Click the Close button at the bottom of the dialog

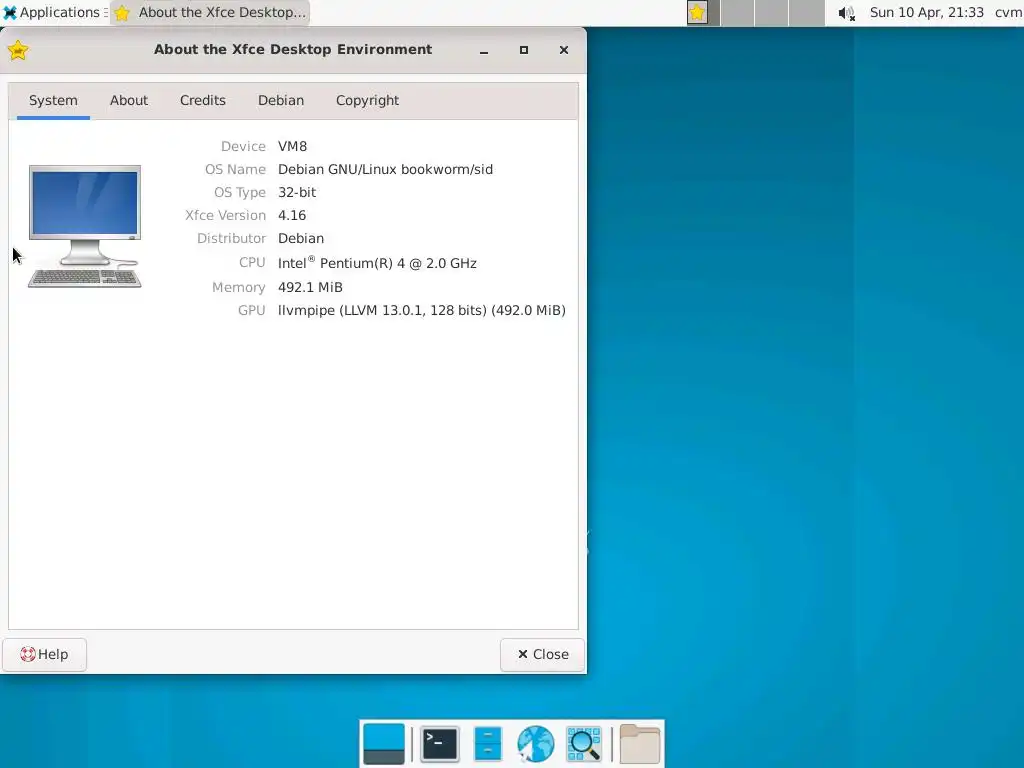tap(543, 654)
